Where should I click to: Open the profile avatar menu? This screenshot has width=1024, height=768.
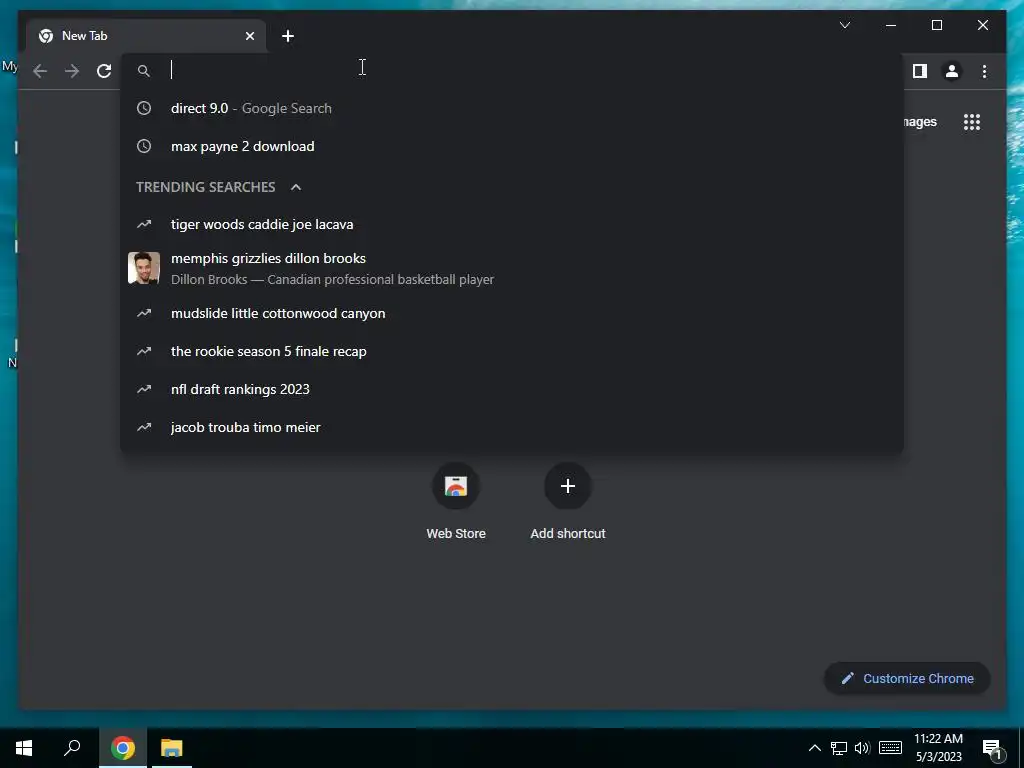(952, 71)
